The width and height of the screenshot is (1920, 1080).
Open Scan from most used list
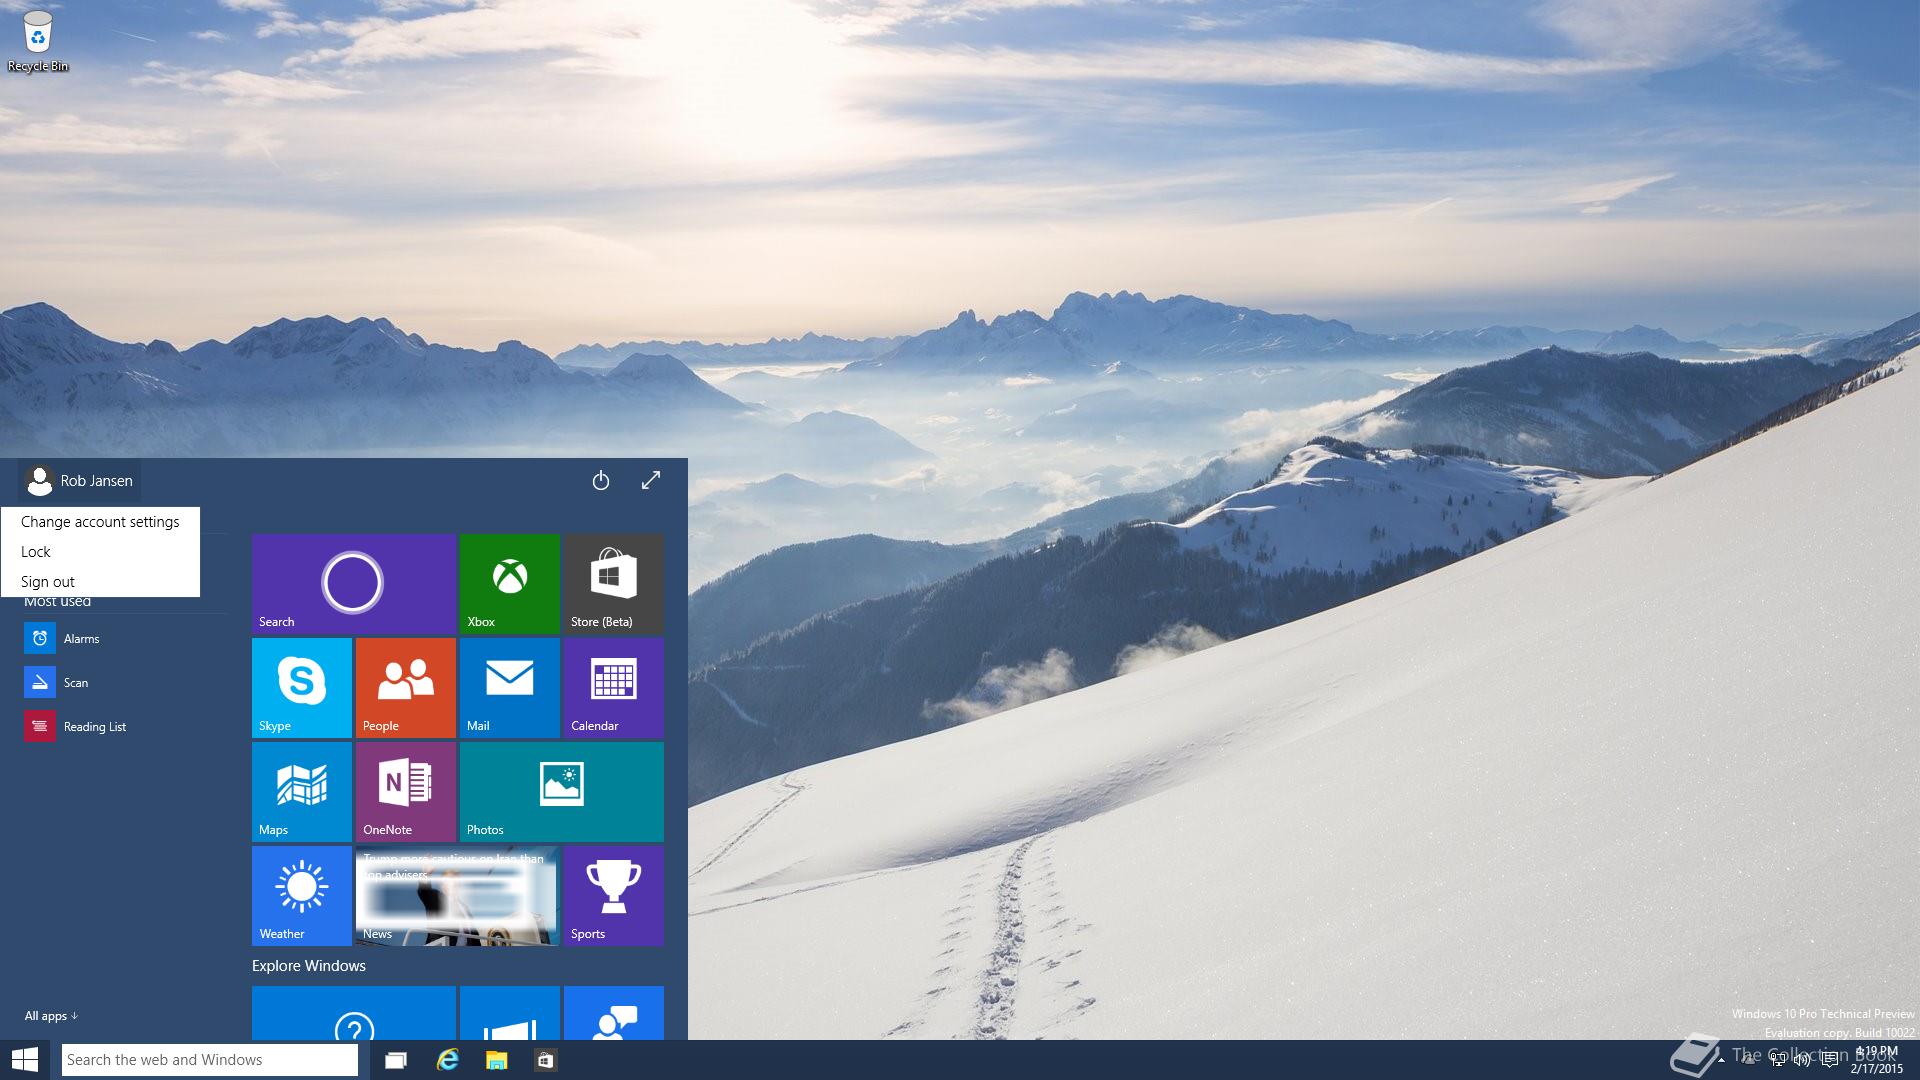(x=125, y=683)
